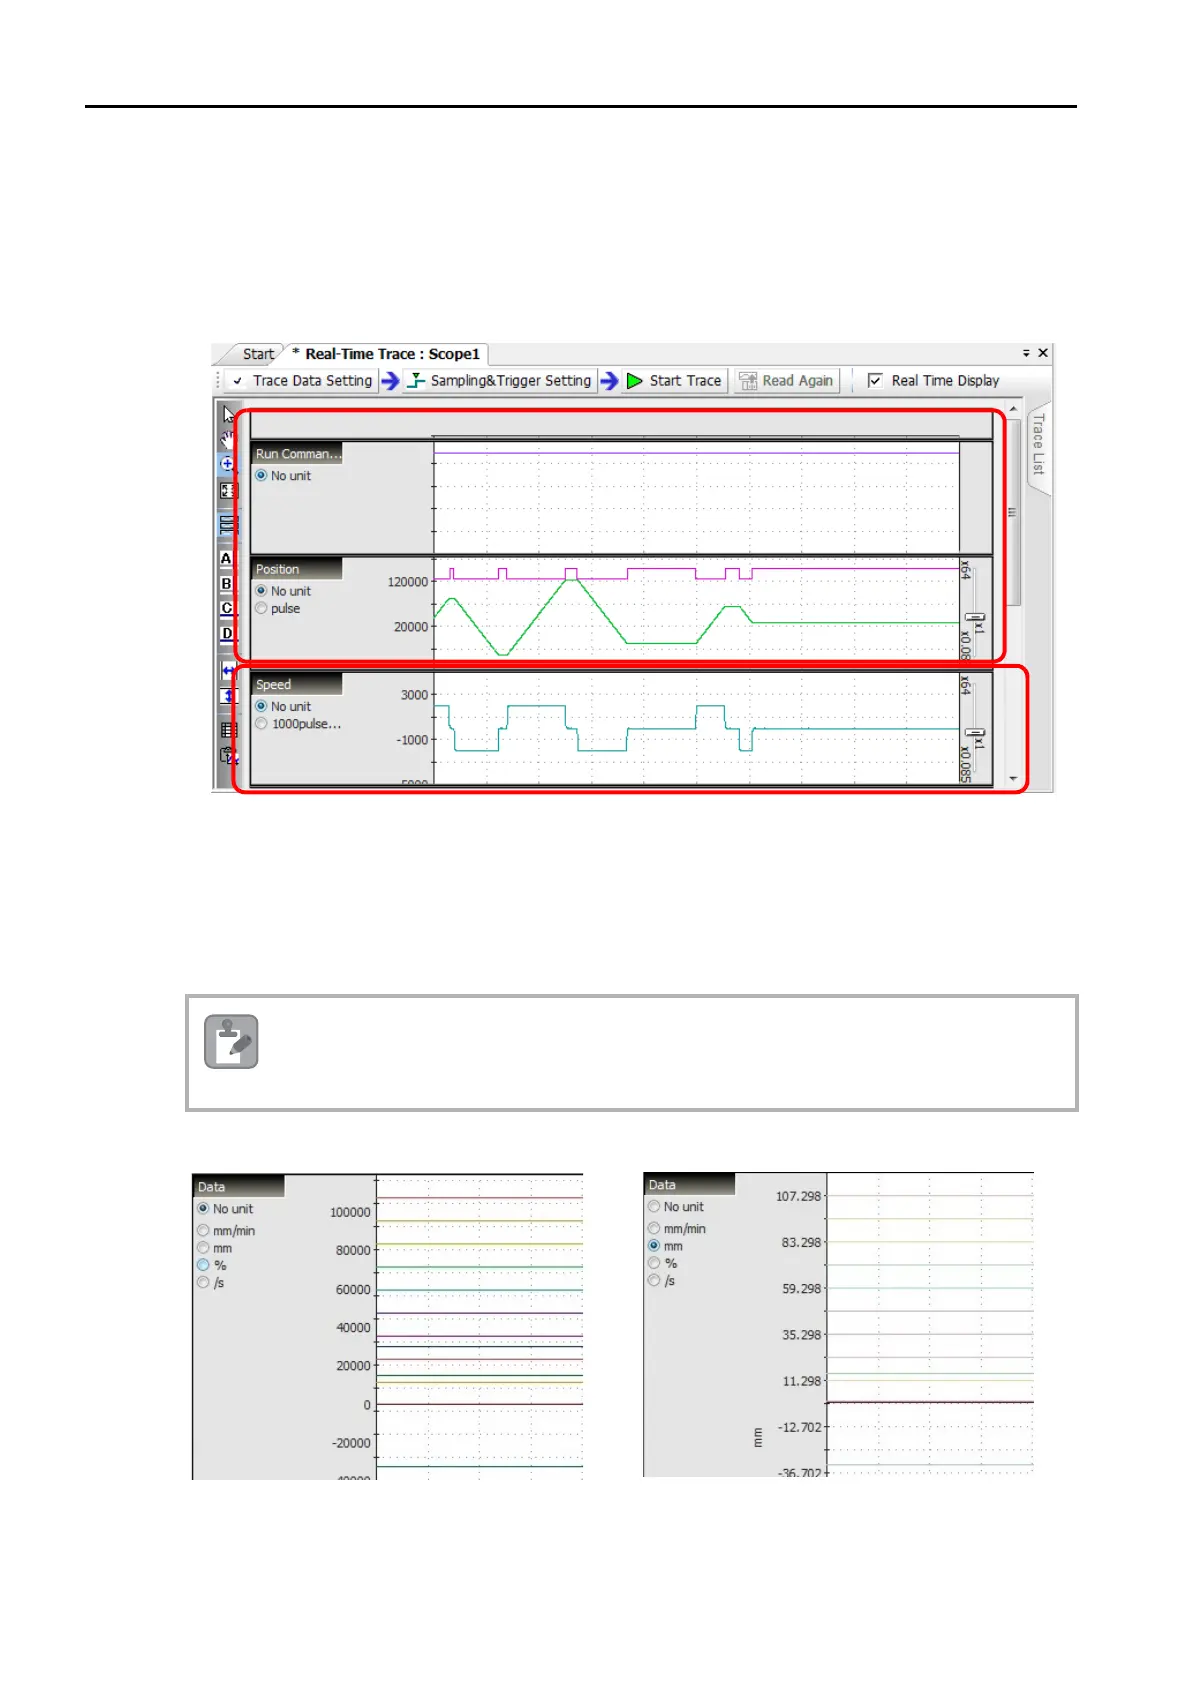The width and height of the screenshot is (1190, 1684).
Task: Click the left Data panel header
Action: [x=239, y=1187]
